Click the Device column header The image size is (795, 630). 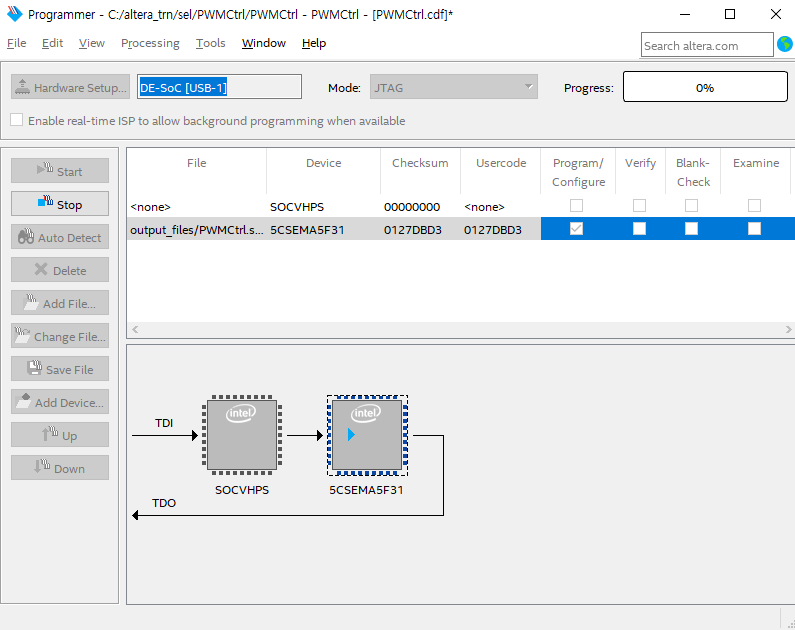[x=323, y=171]
